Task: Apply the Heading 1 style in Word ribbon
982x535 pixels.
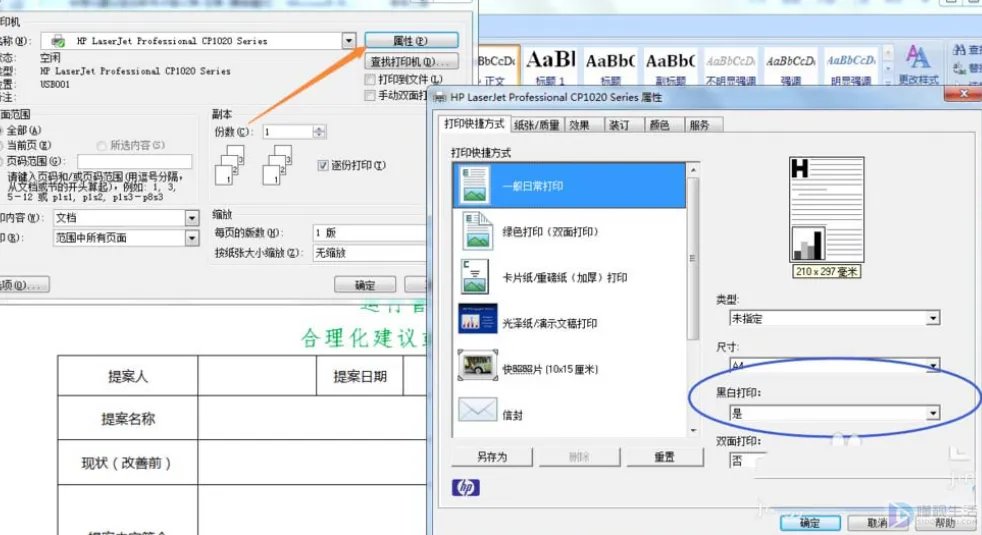Action: click(x=550, y=66)
